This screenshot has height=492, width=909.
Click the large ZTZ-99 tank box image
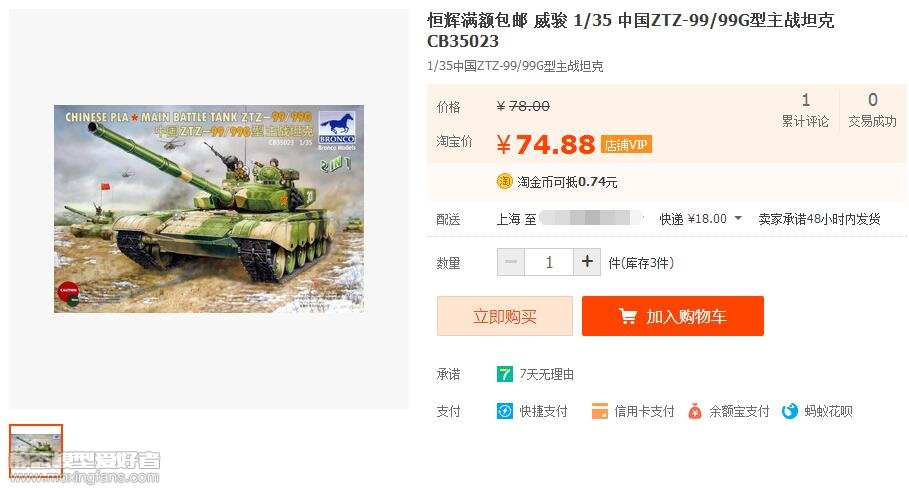[x=209, y=209]
